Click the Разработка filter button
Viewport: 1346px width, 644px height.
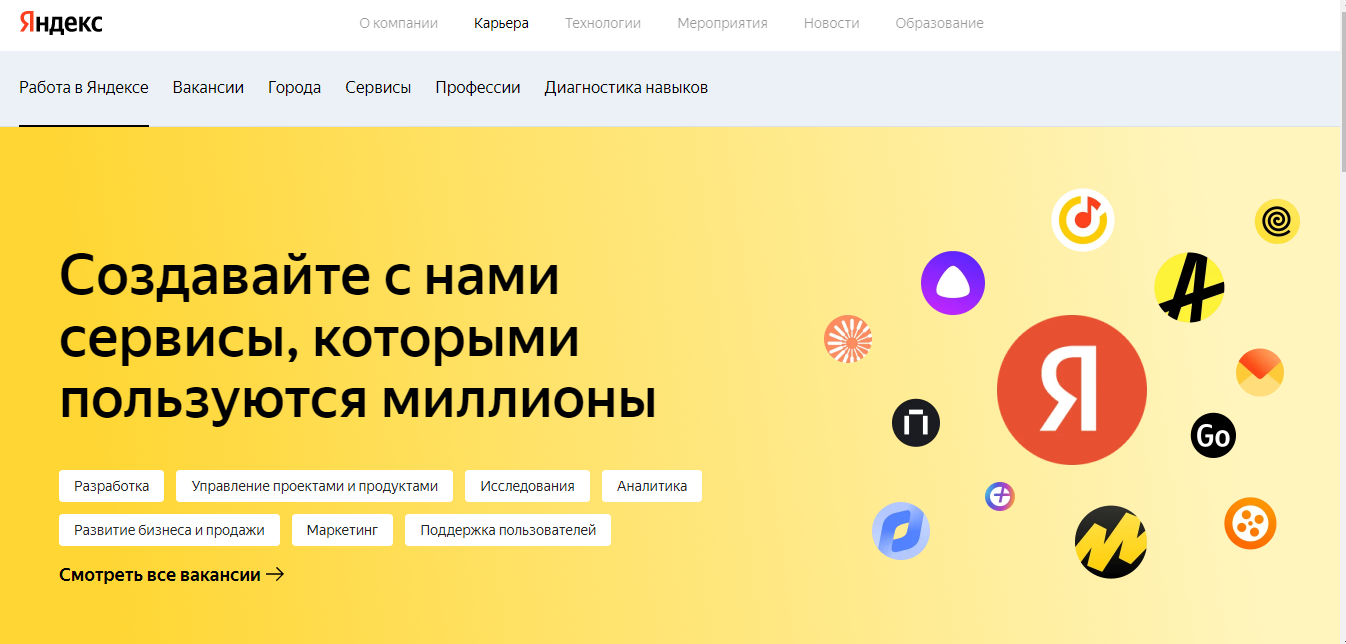(111, 486)
